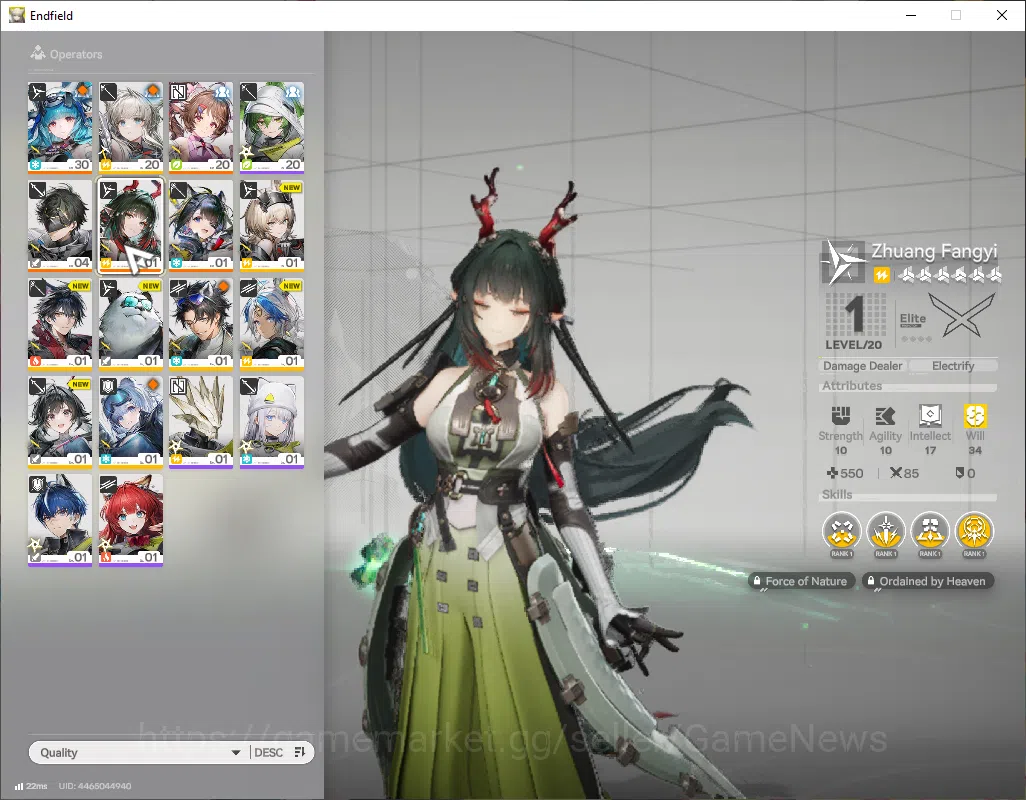The width and height of the screenshot is (1026, 800).
Task: Click the Operators header icon
Action: [38, 53]
